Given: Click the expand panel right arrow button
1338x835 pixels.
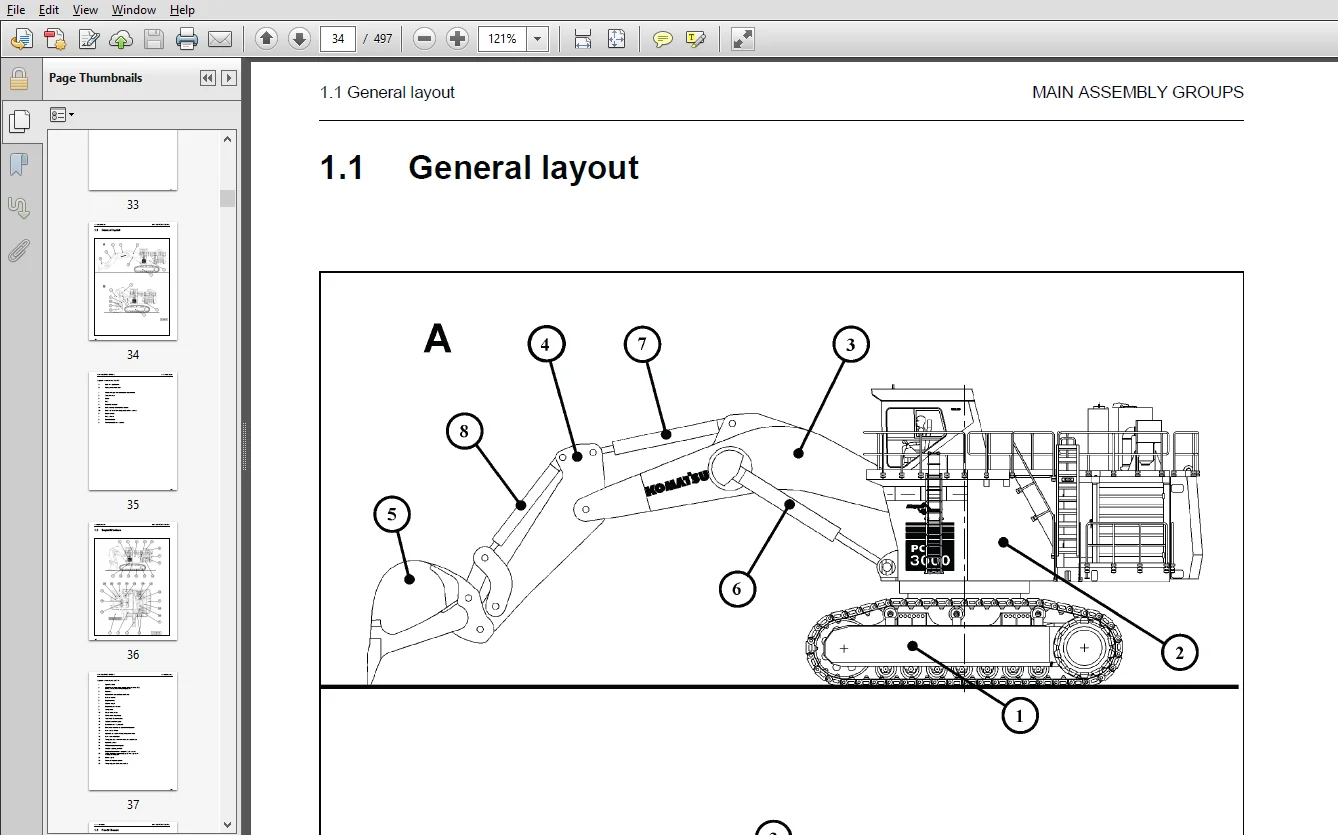Looking at the screenshot, I should point(229,78).
